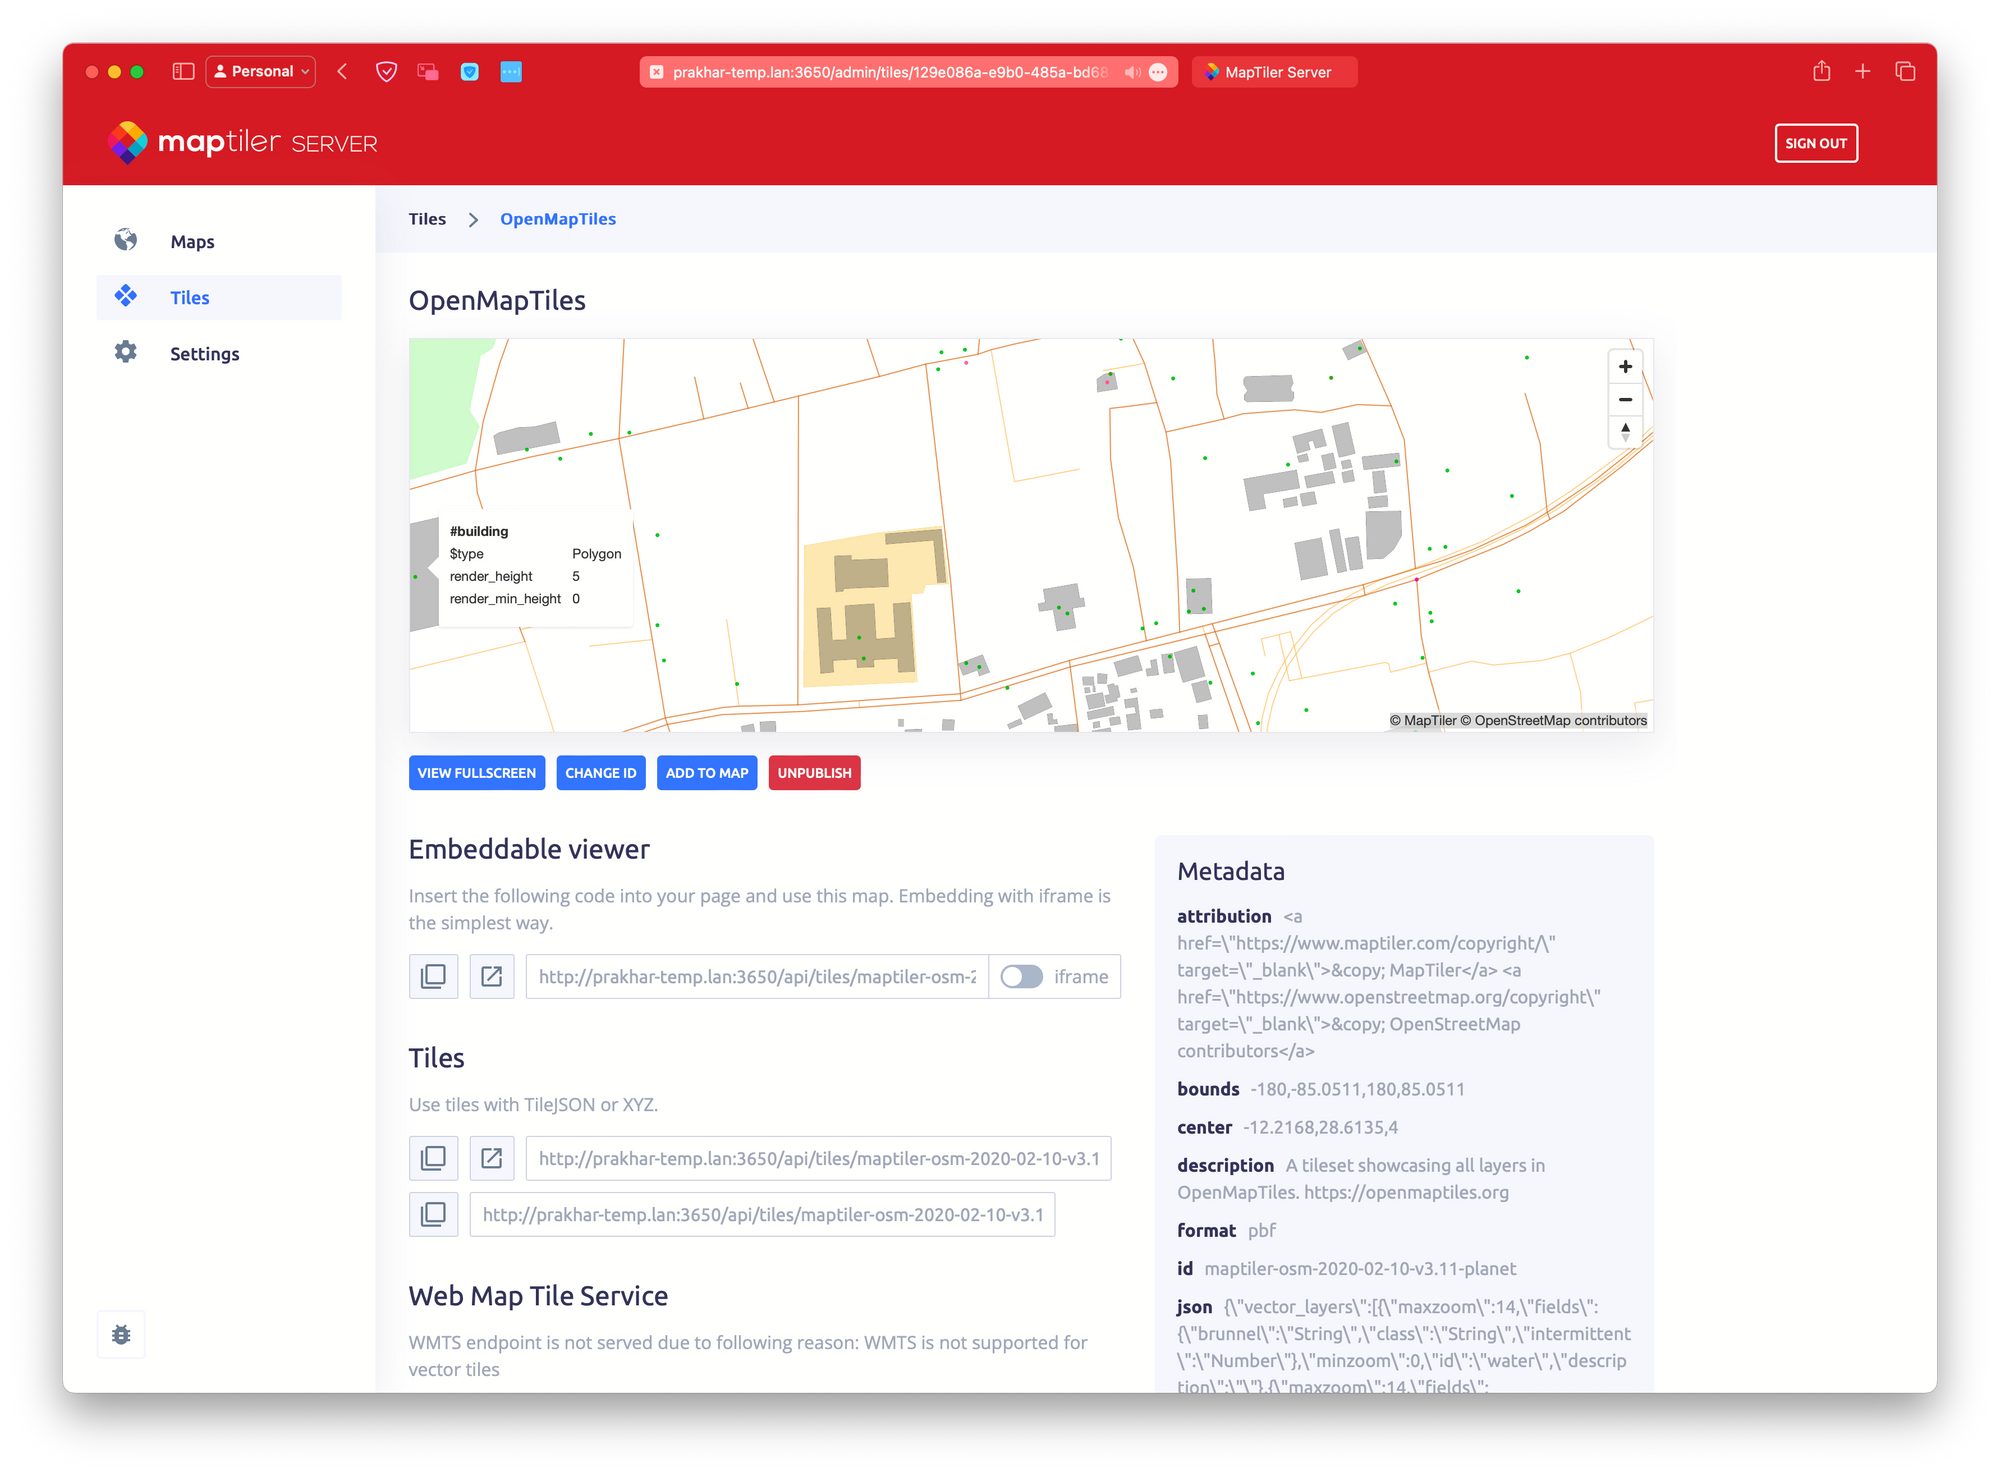This screenshot has width=2000, height=1476.
Task: Click the embeddable viewer URL field
Action: point(757,976)
